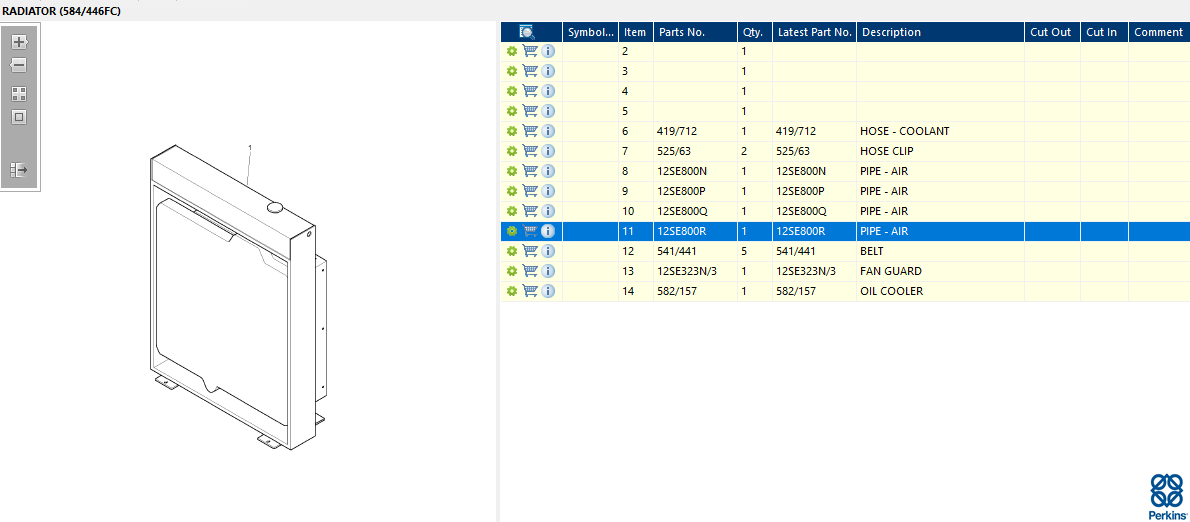
Task: Click the Perkins logo
Action: pos(1167,496)
